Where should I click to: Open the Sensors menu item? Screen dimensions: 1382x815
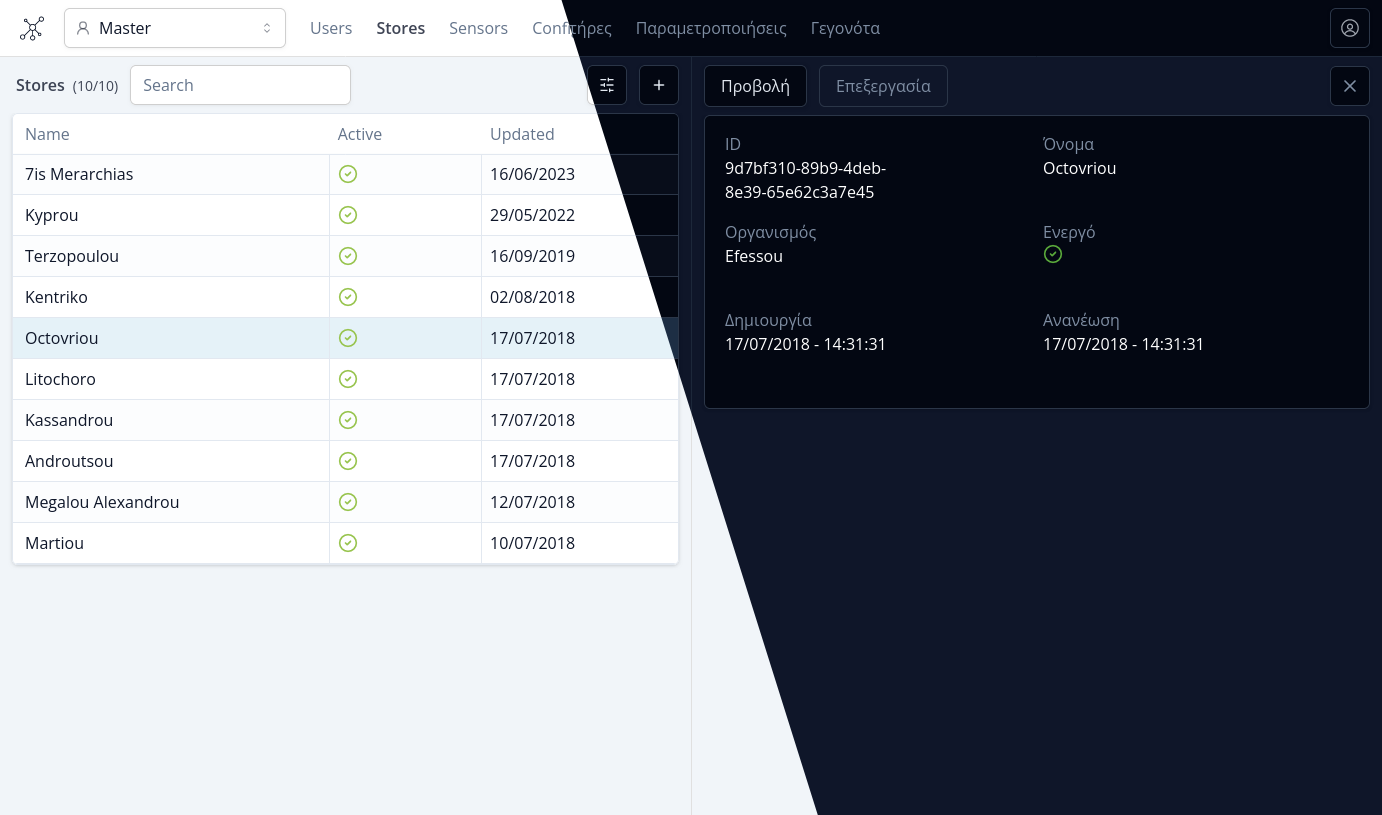tap(478, 28)
